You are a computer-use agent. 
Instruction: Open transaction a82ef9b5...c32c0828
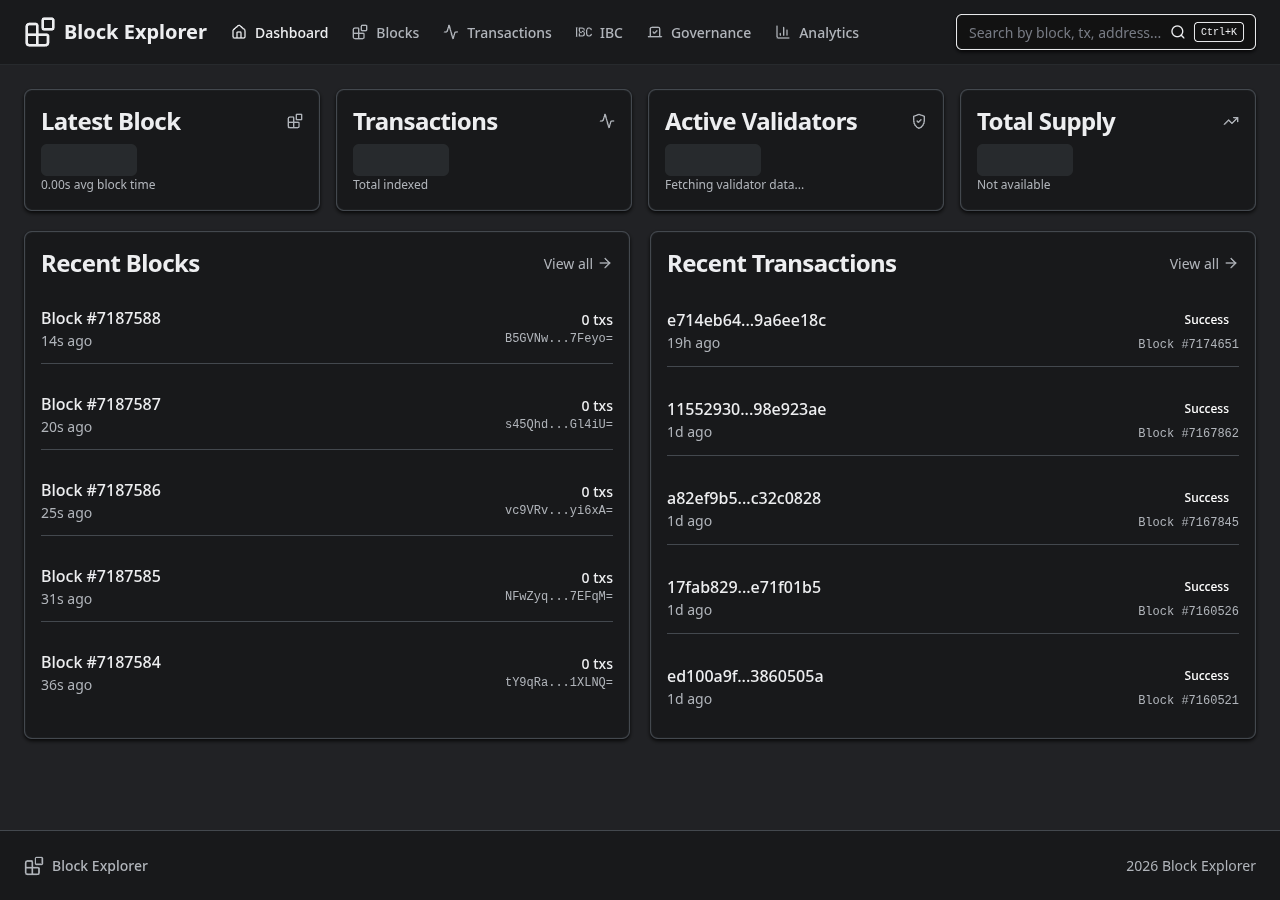coord(744,498)
